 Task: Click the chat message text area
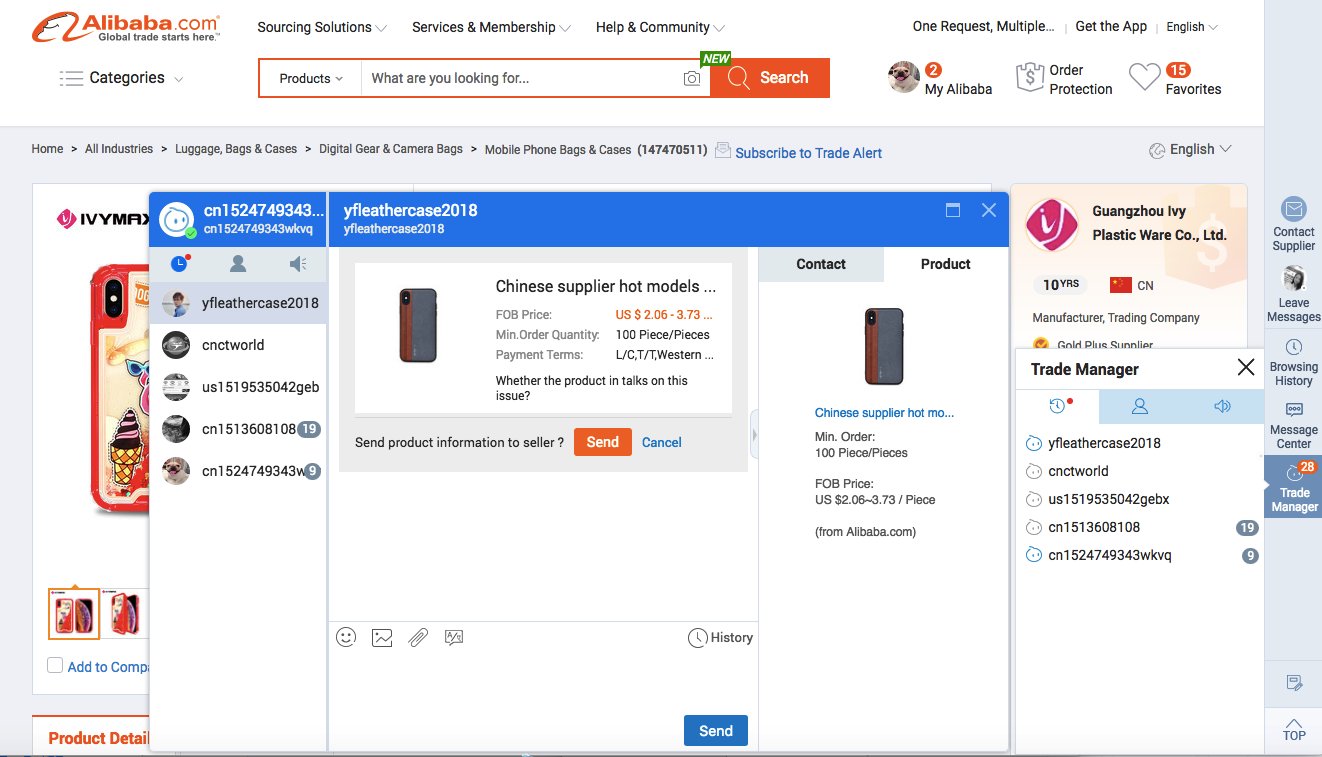click(543, 682)
